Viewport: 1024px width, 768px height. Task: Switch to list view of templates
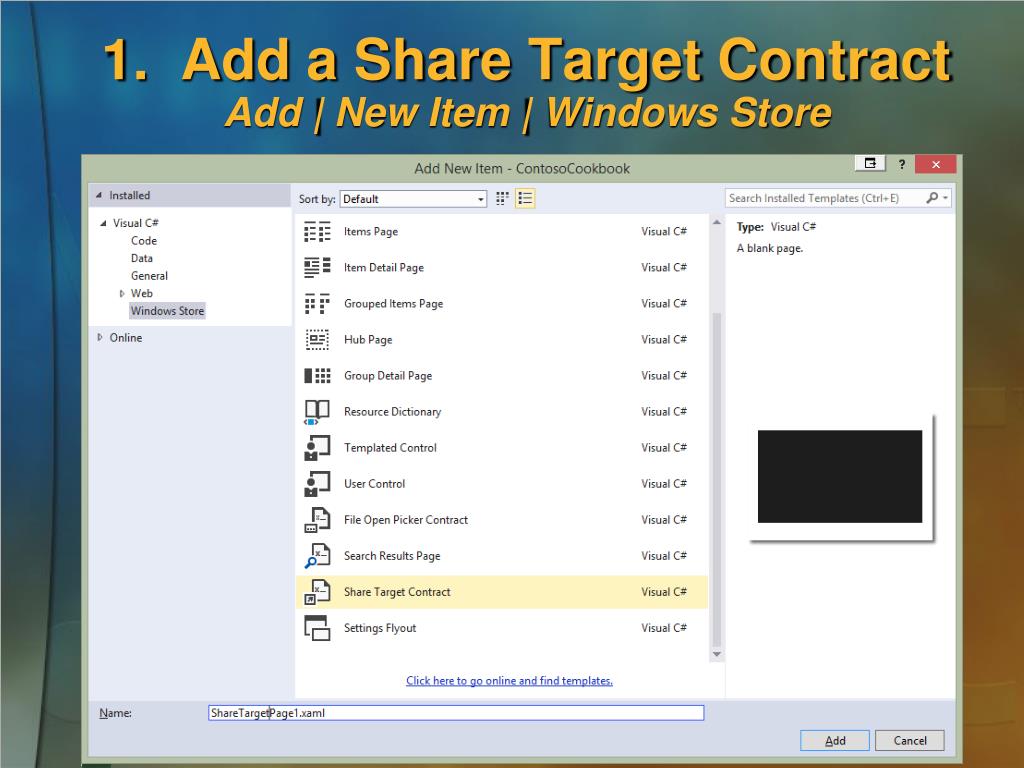[525, 199]
